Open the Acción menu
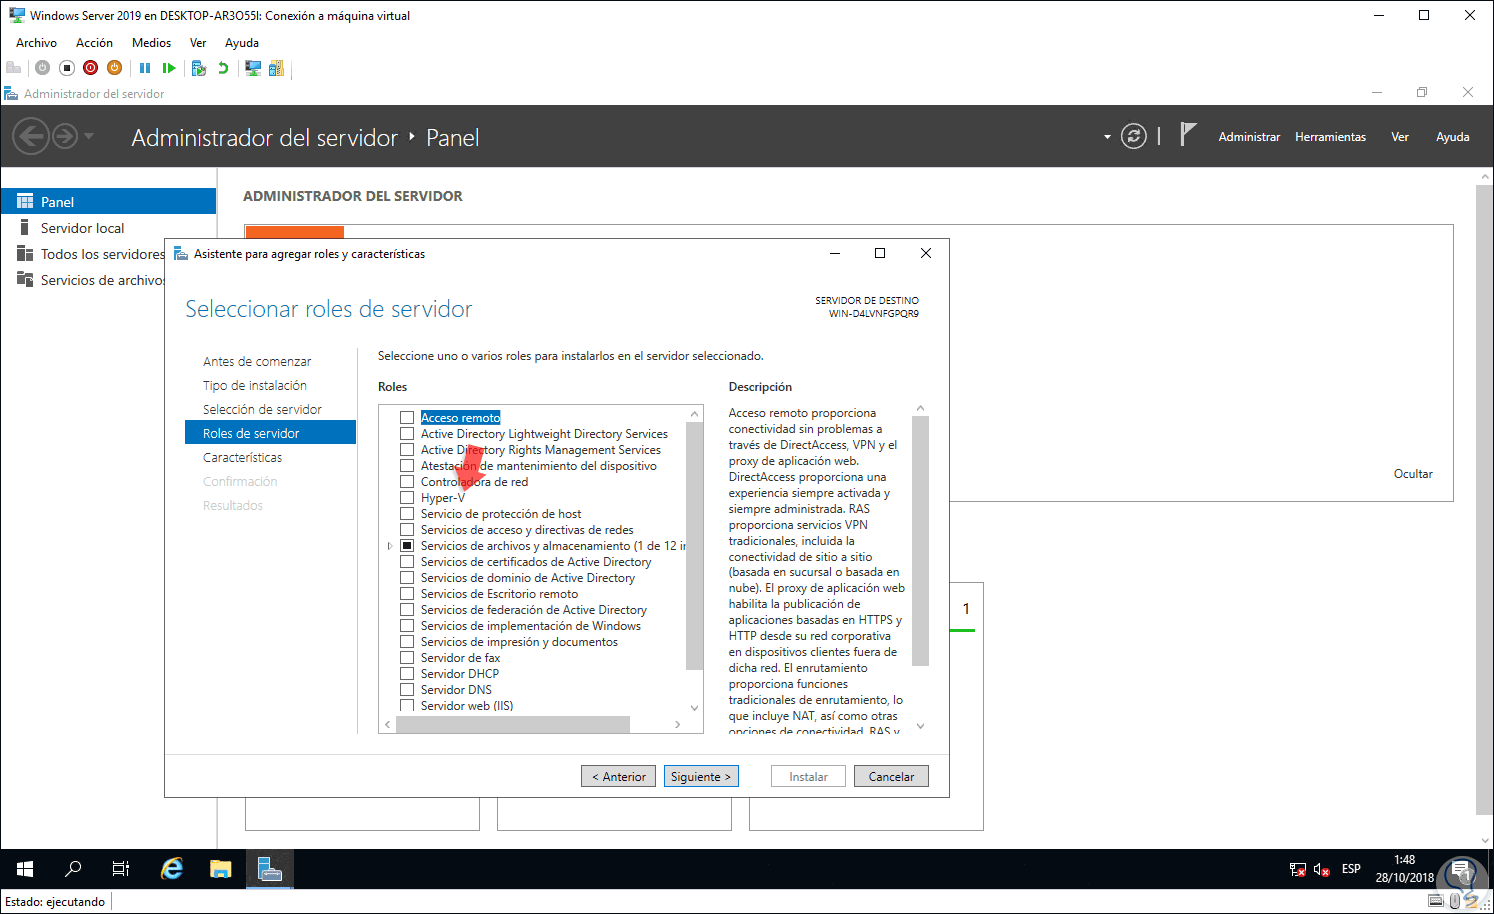This screenshot has height=914, width=1494. click(x=94, y=43)
